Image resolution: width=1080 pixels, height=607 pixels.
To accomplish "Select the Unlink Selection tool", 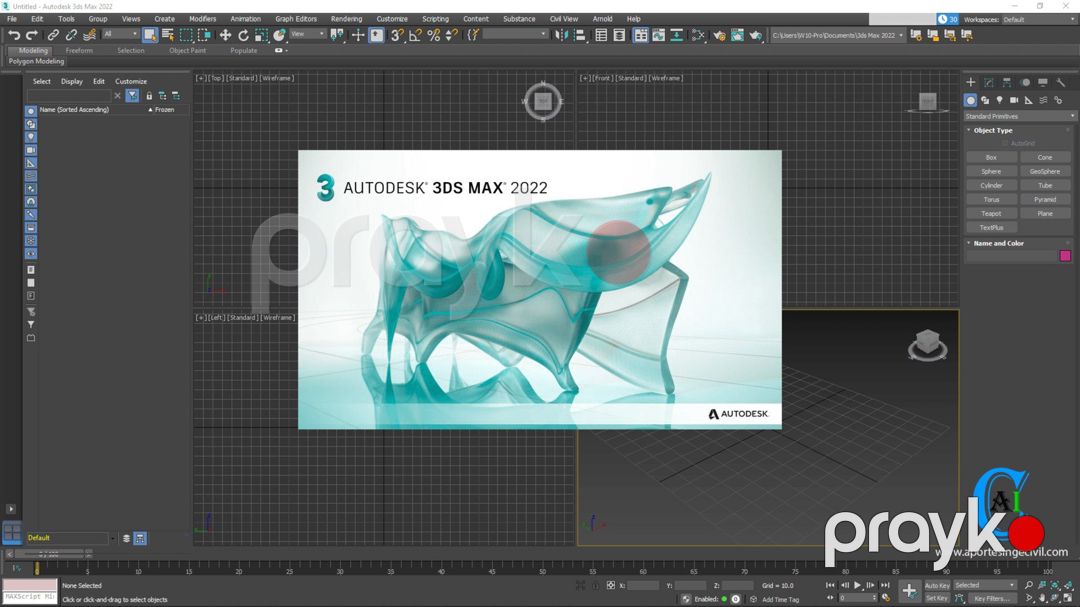I will [x=71, y=35].
